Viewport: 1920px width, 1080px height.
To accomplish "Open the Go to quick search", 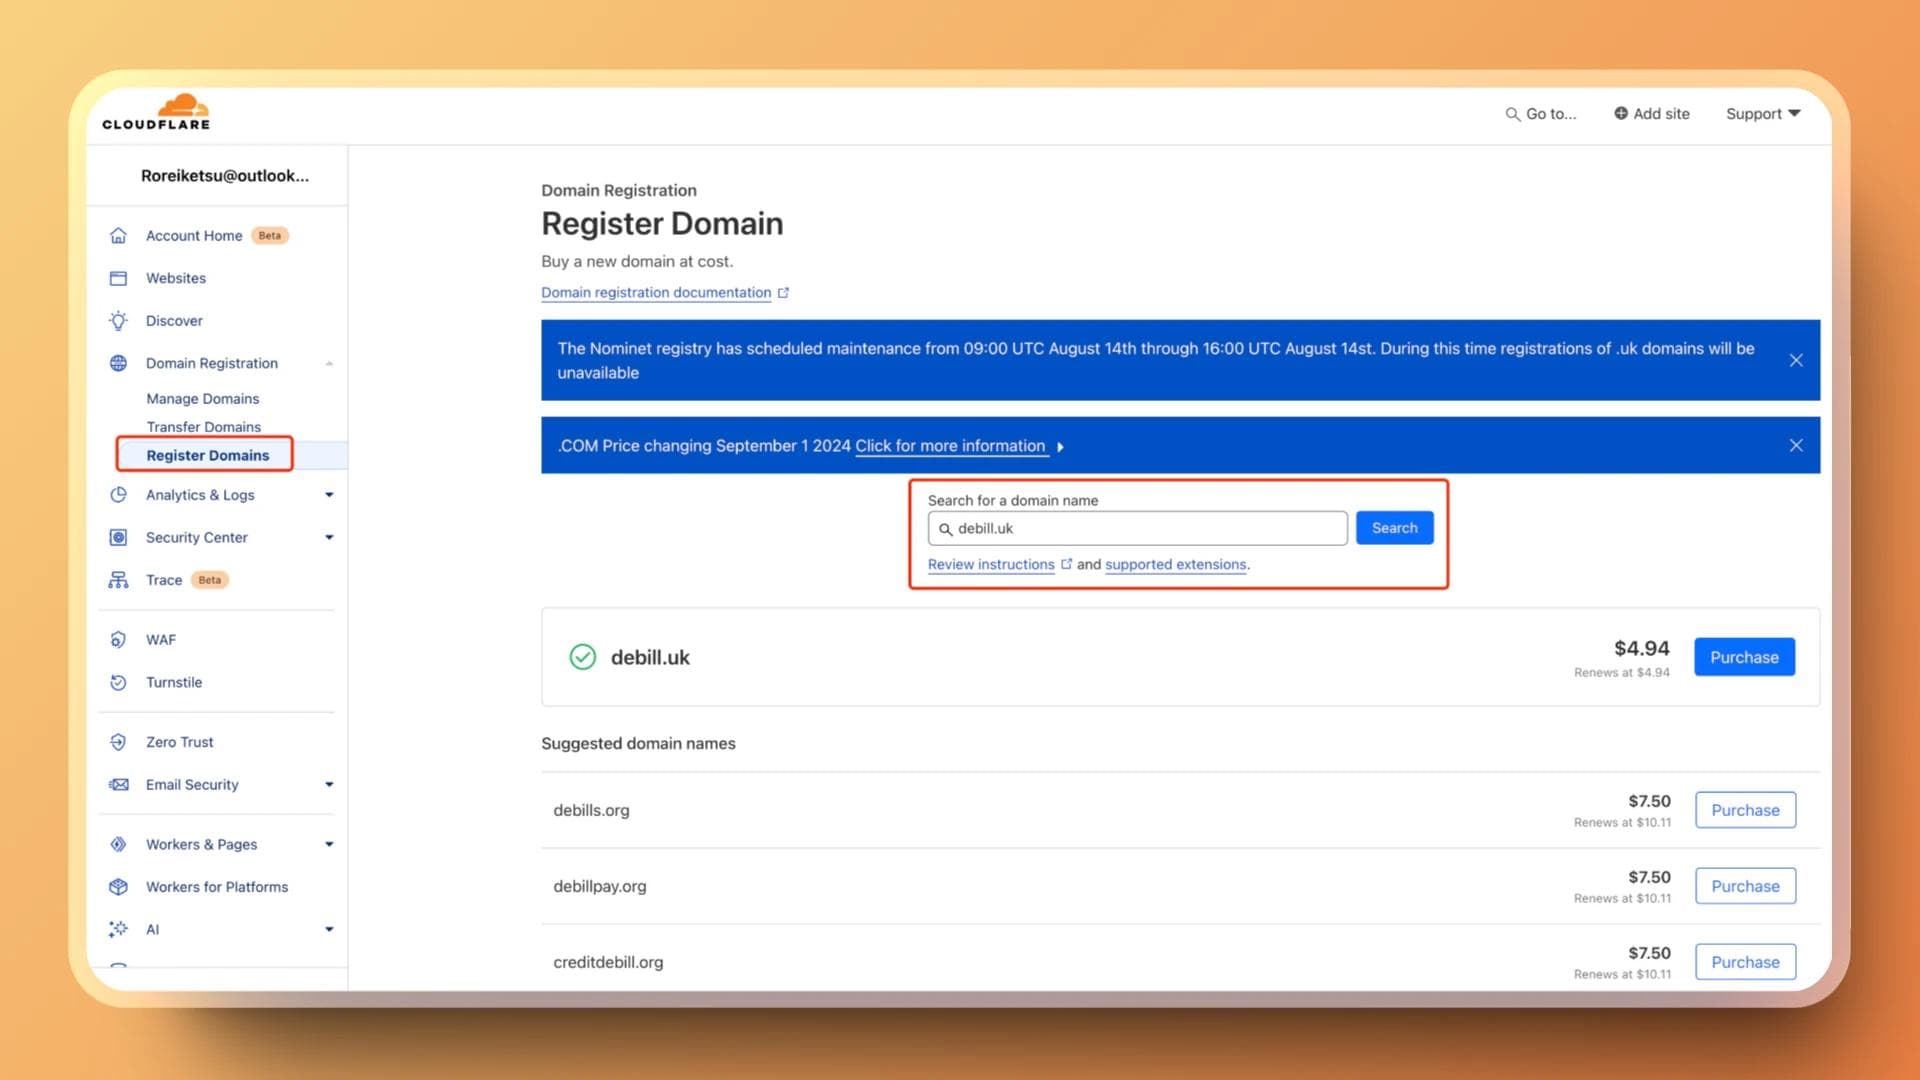I will point(1541,114).
